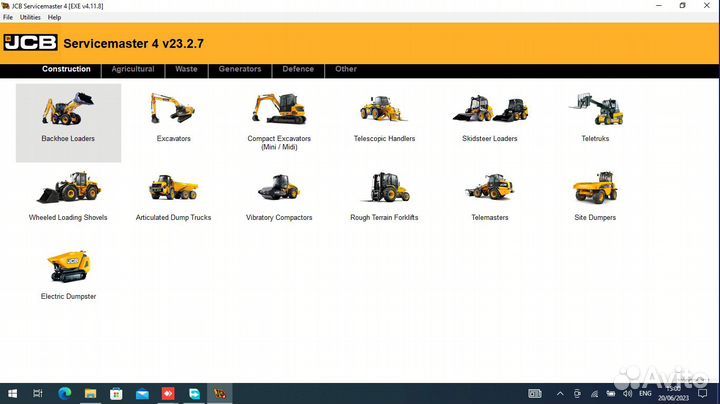The image size is (720, 404).
Task: Close the JCB Servicemaster window
Action: click(x=707, y=6)
